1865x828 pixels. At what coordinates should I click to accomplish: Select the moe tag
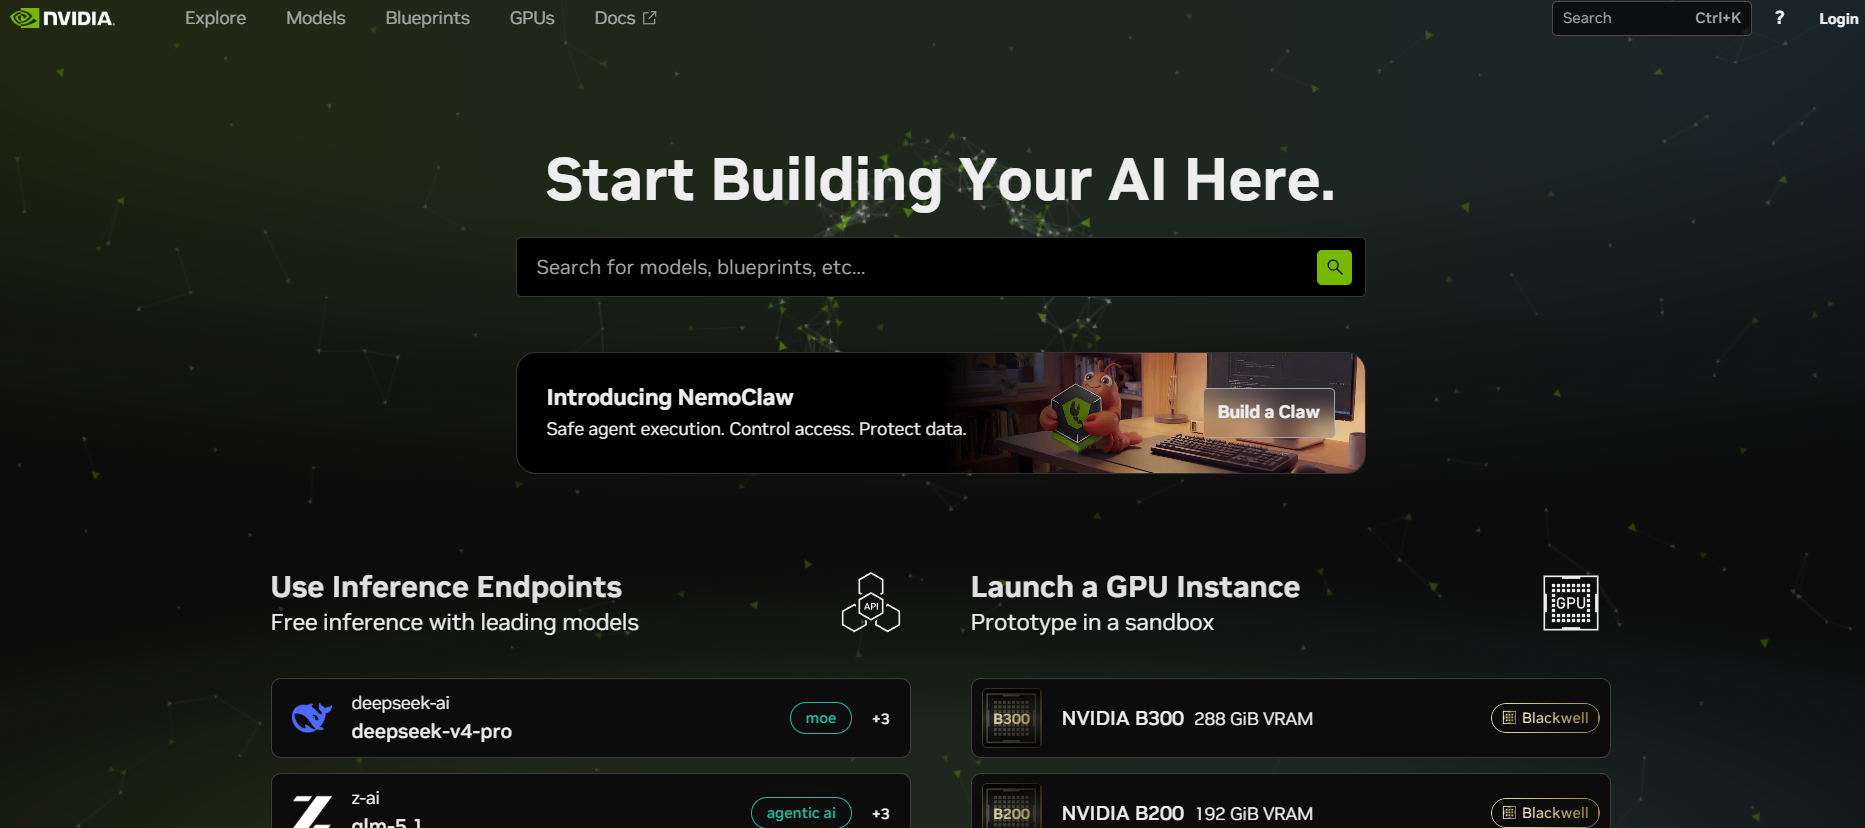[821, 718]
